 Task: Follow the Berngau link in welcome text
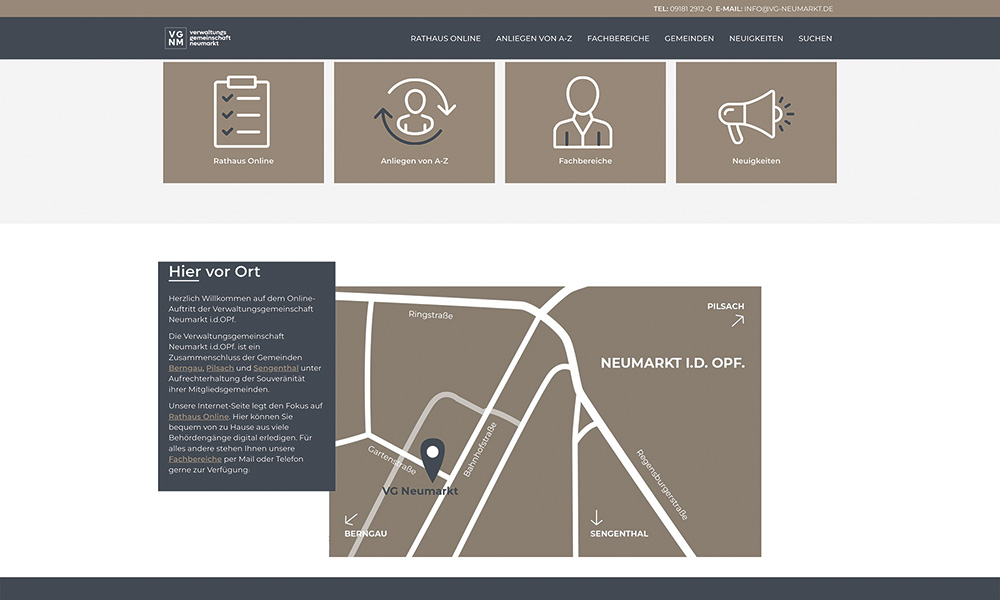(185, 368)
